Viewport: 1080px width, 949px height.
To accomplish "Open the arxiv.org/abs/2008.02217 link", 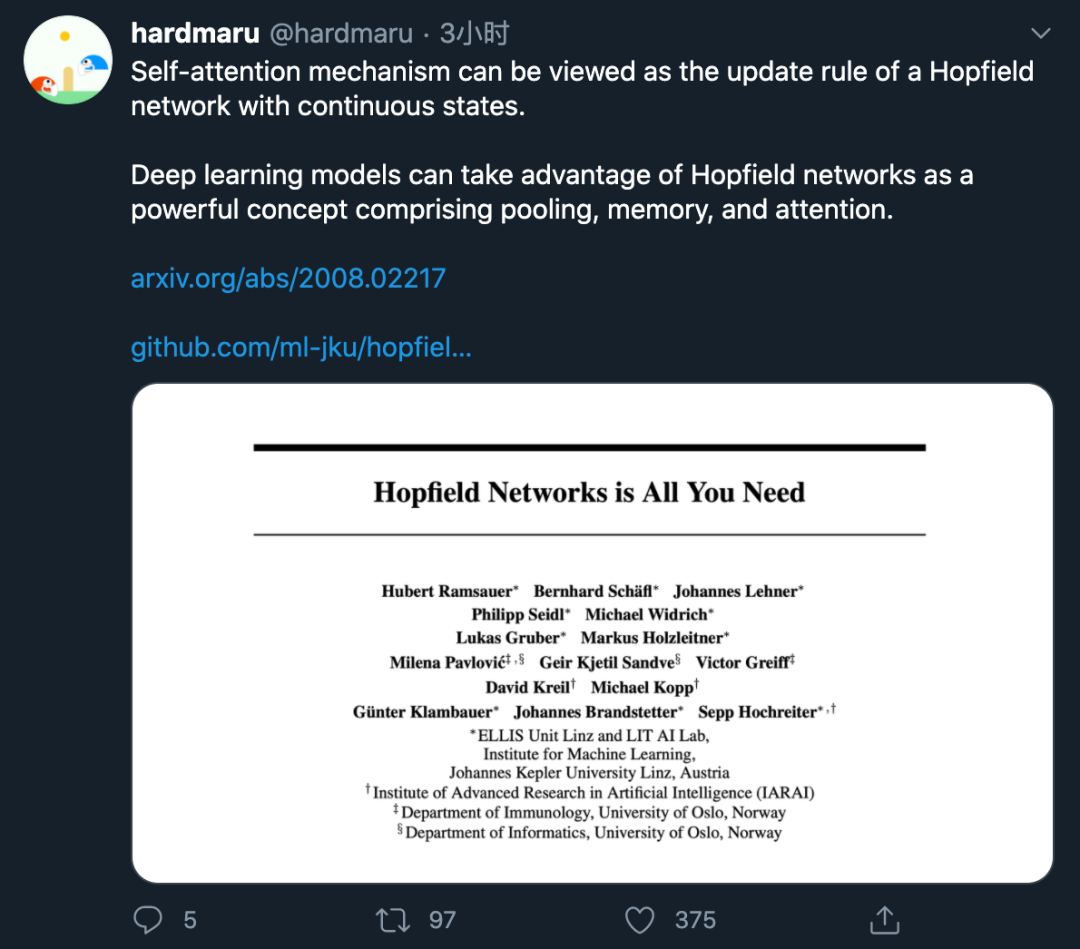I will (288, 278).
